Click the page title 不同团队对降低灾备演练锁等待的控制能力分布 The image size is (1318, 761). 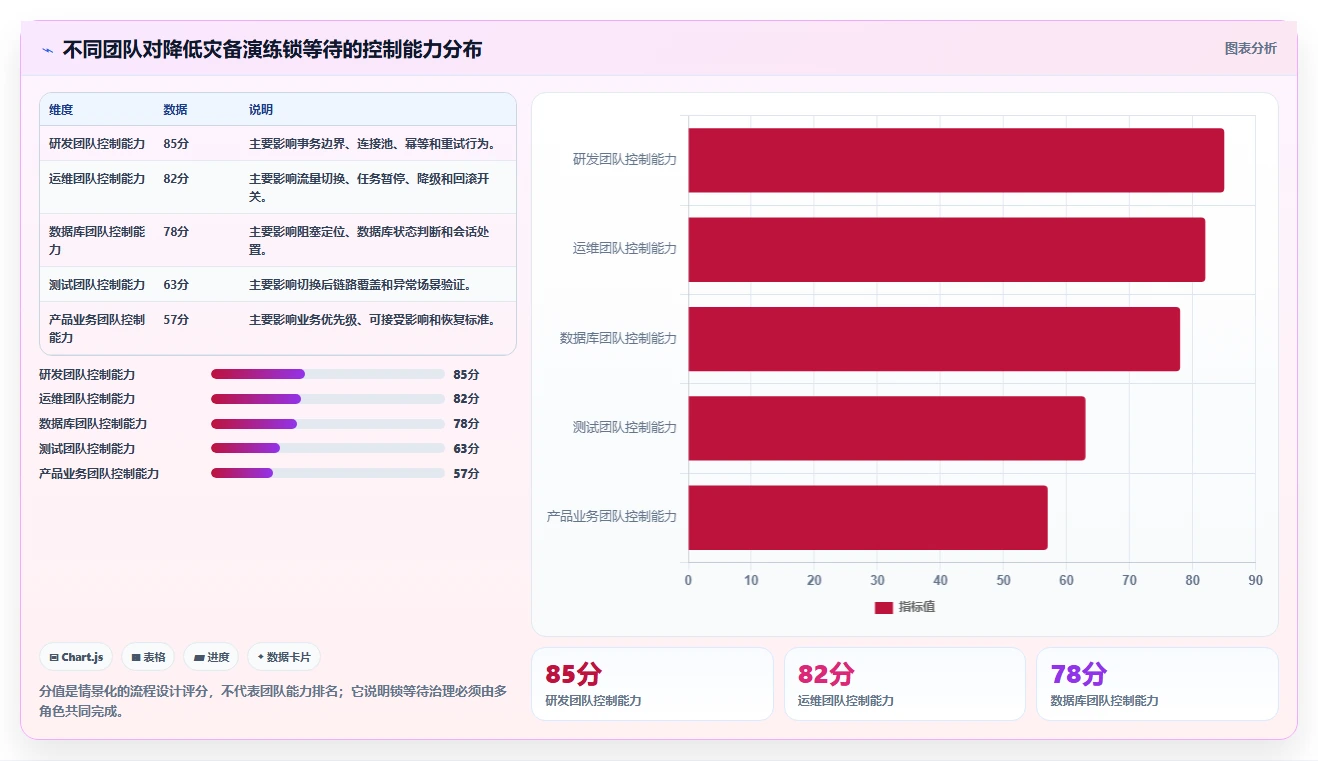272,50
